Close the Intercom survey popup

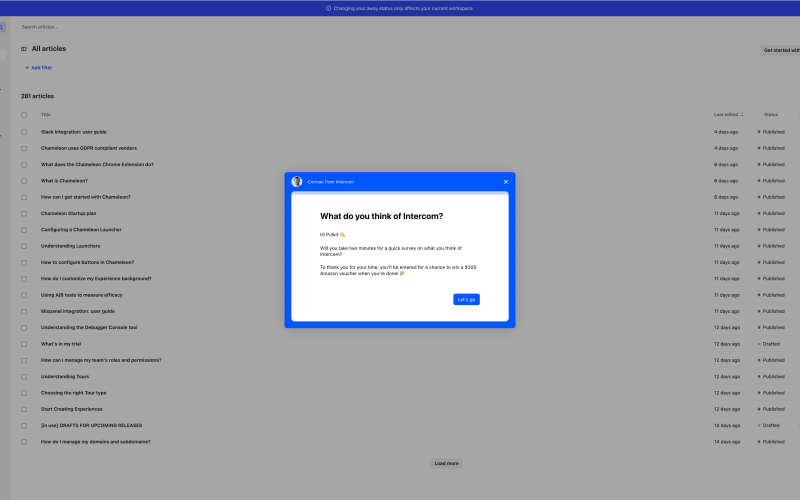click(x=506, y=182)
